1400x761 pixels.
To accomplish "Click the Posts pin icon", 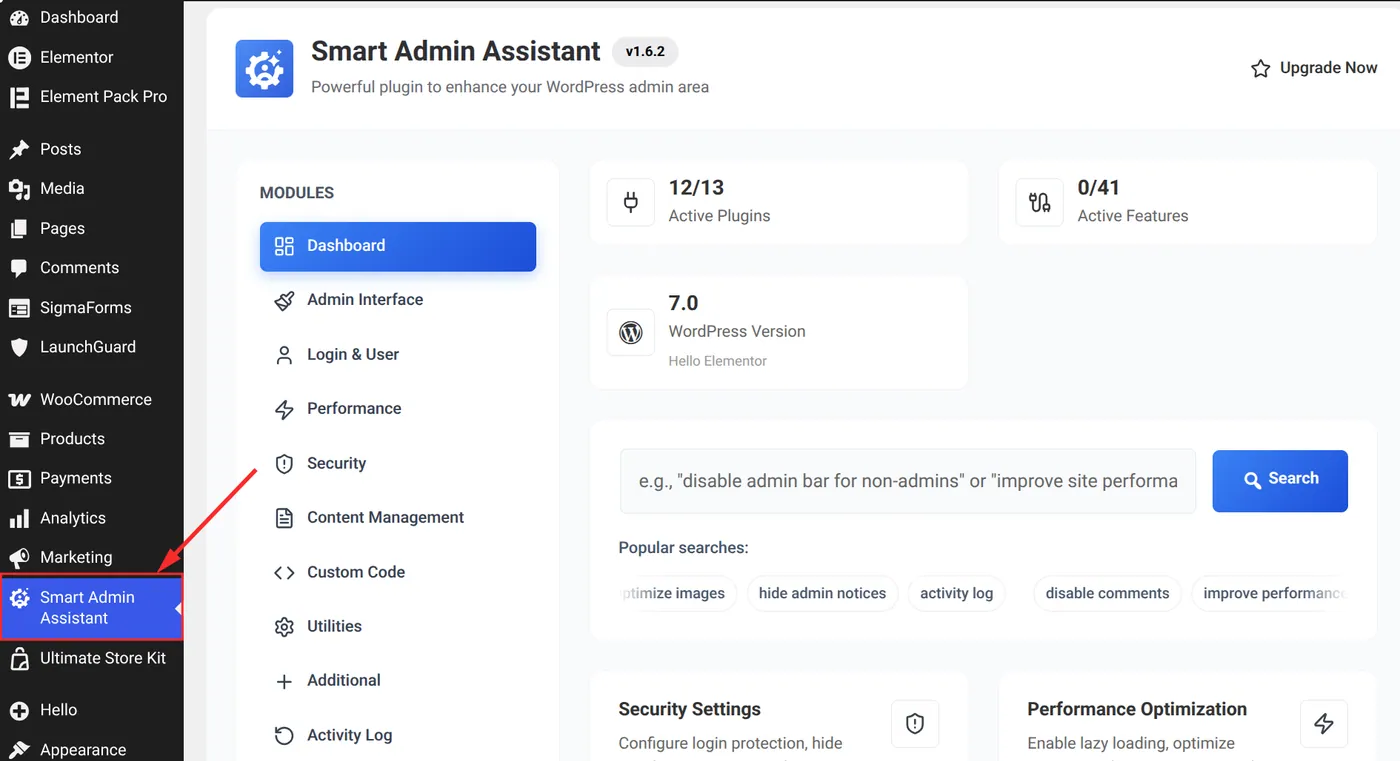I will click(x=19, y=149).
